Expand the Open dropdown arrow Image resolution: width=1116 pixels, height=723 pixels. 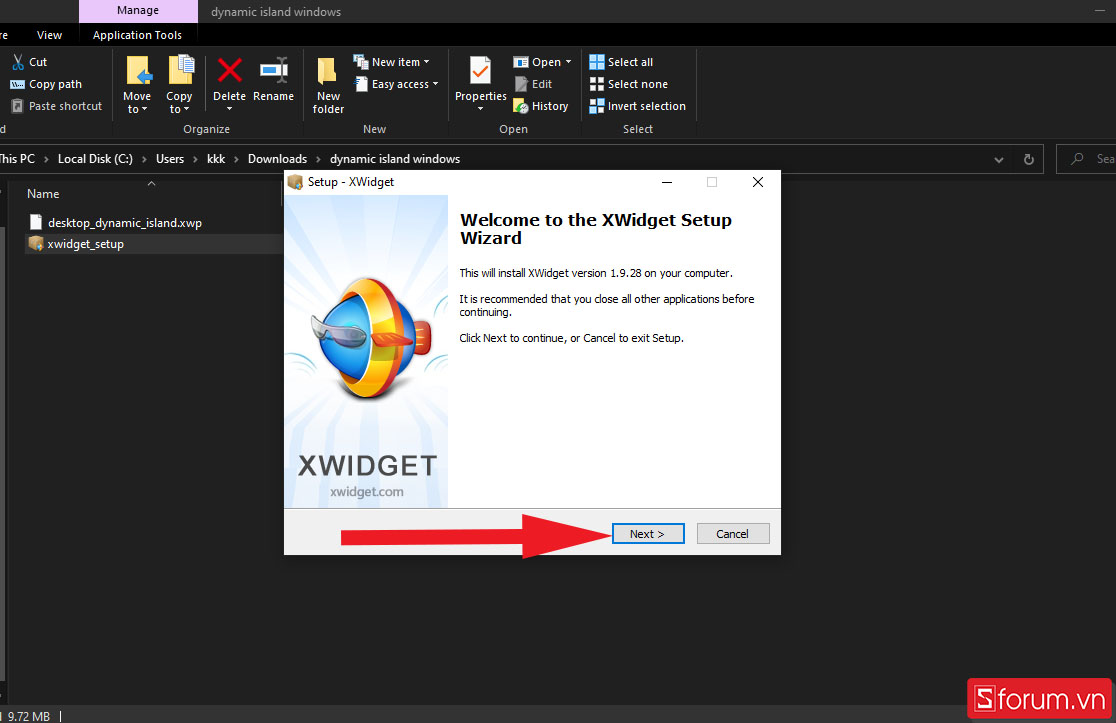569,62
